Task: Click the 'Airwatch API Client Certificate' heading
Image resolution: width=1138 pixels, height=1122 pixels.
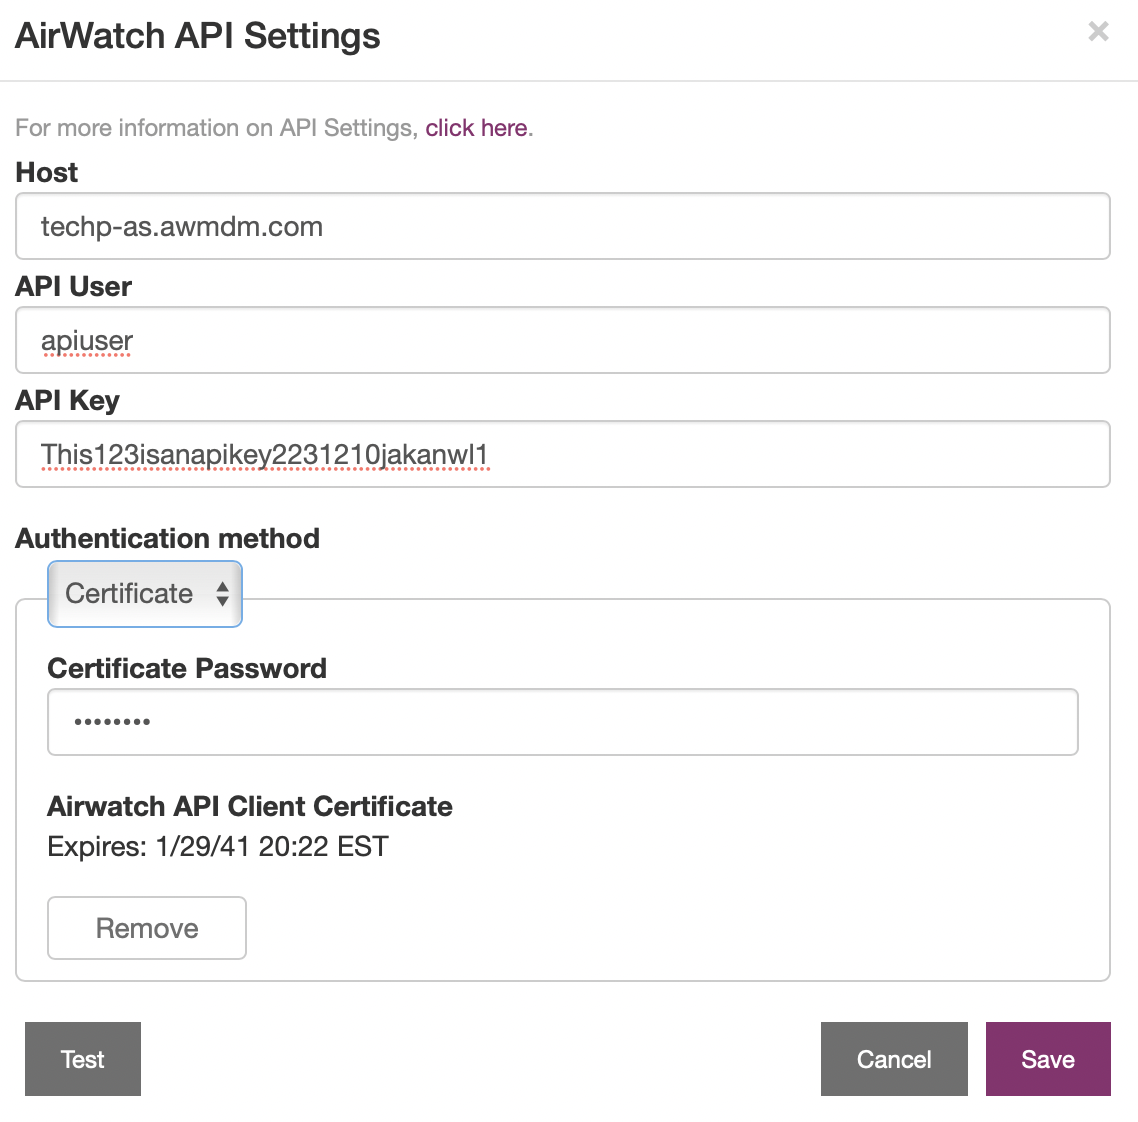Action: 250,806
